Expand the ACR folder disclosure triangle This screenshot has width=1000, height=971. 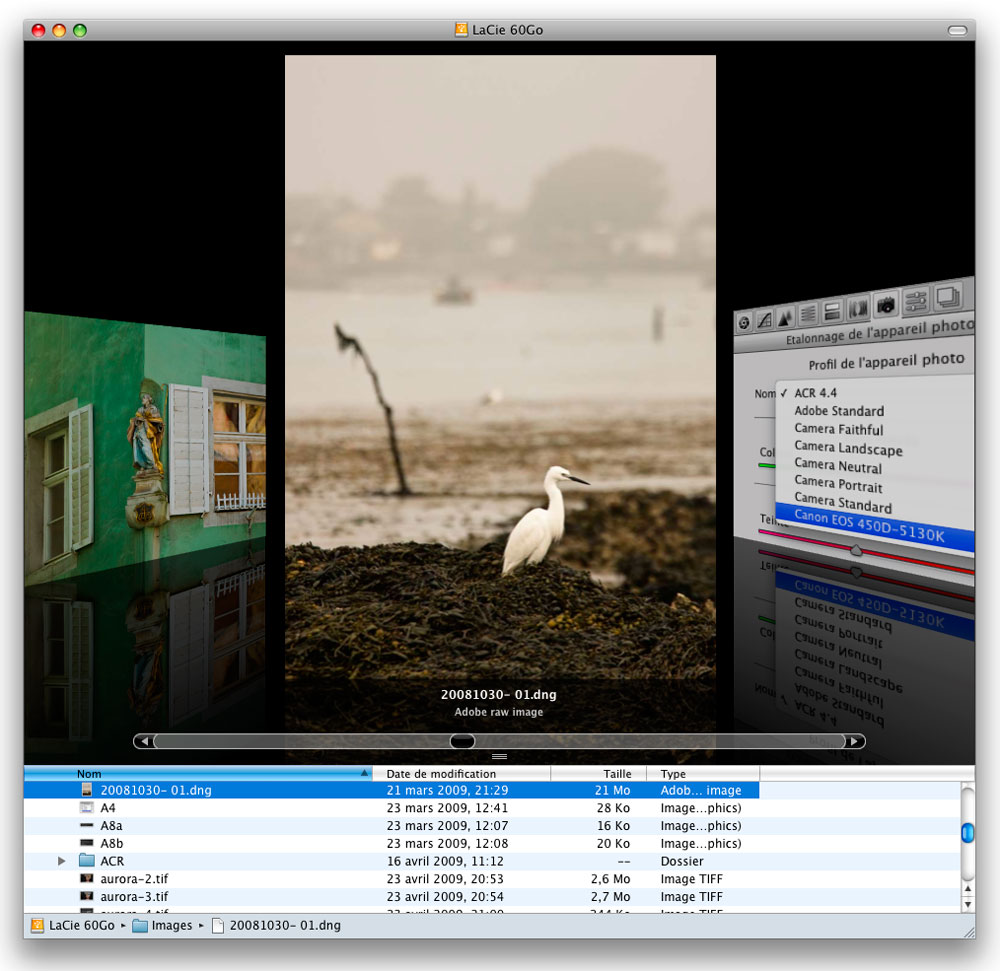61,861
